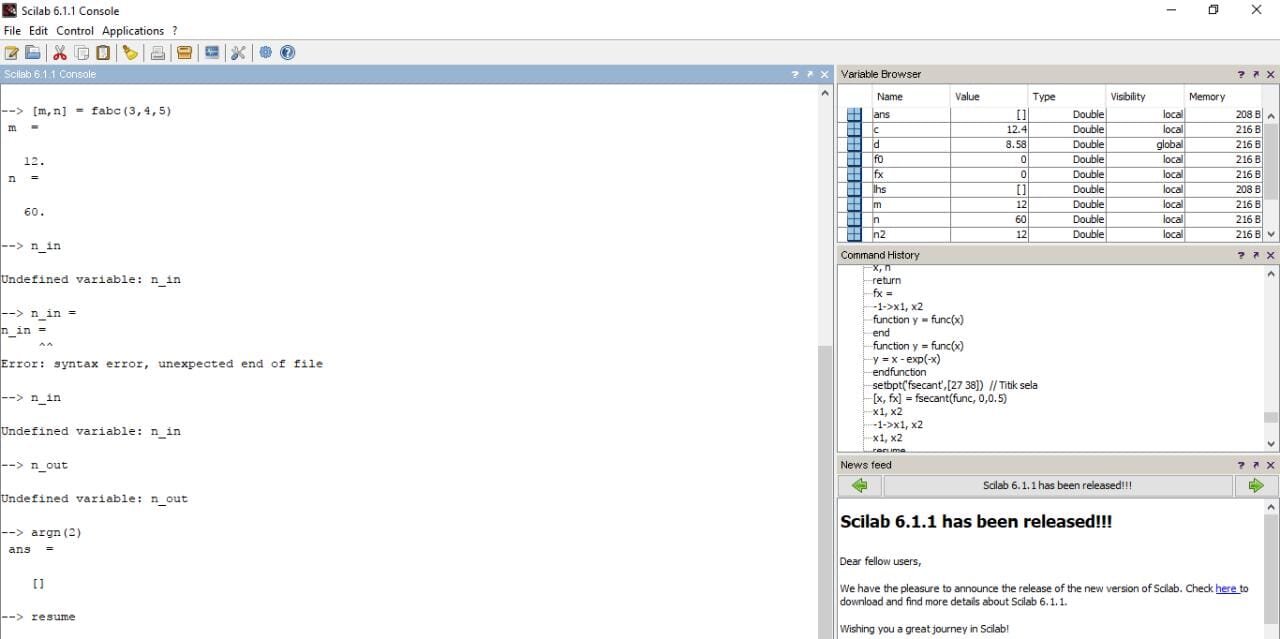Sort variables by Name column header
Image resolution: width=1280 pixels, height=639 pixels.
click(x=911, y=97)
